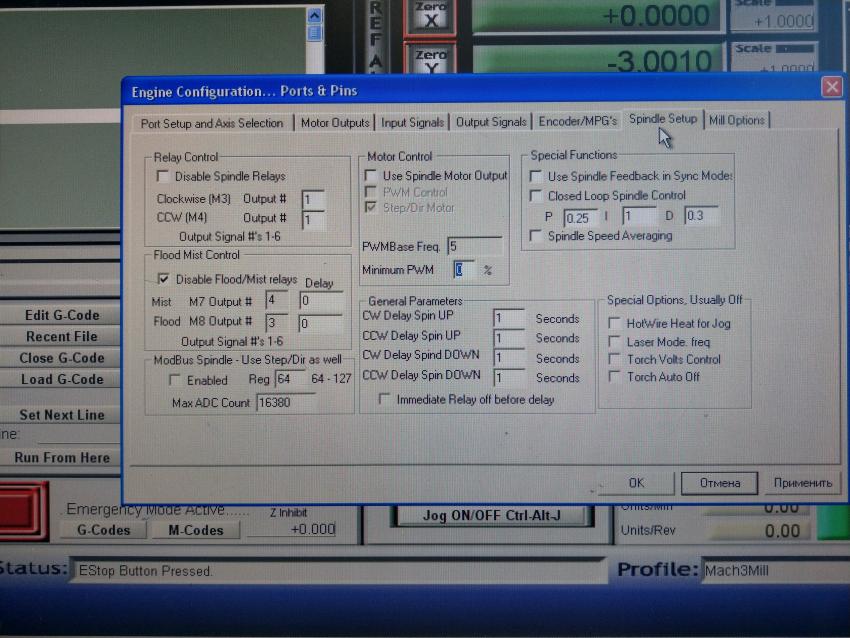
Task: Enable Torch Auto Off option
Action: tap(615, 377)
